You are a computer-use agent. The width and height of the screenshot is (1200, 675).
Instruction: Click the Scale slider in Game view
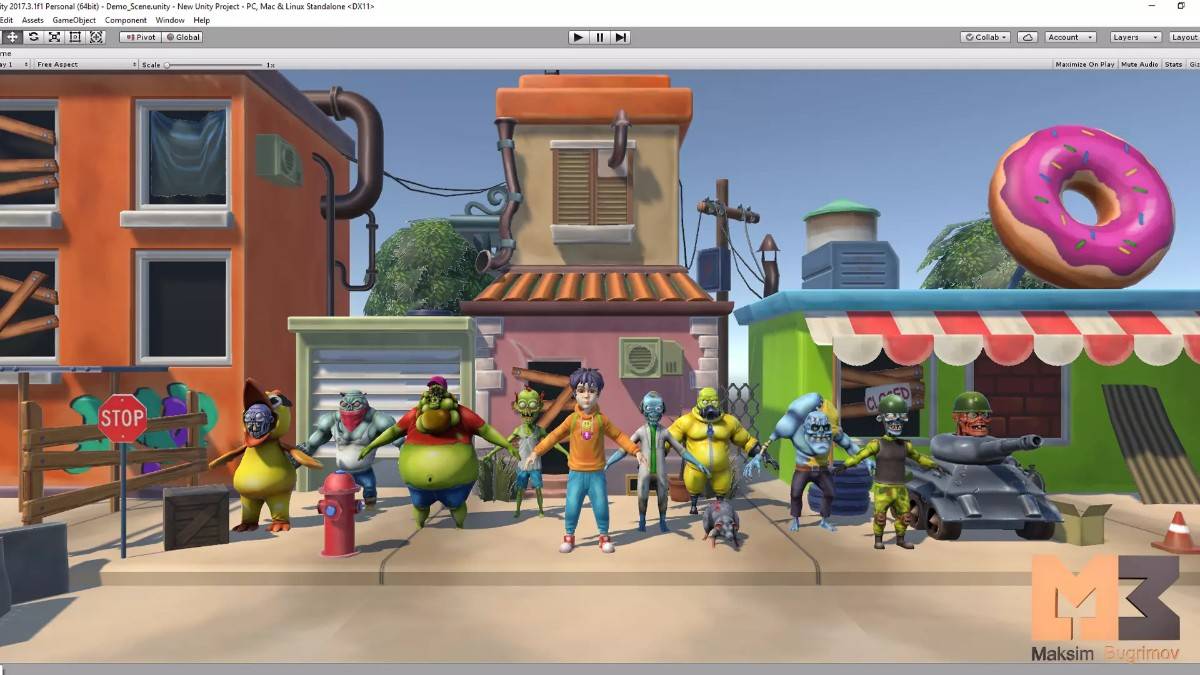coord(214,64)
